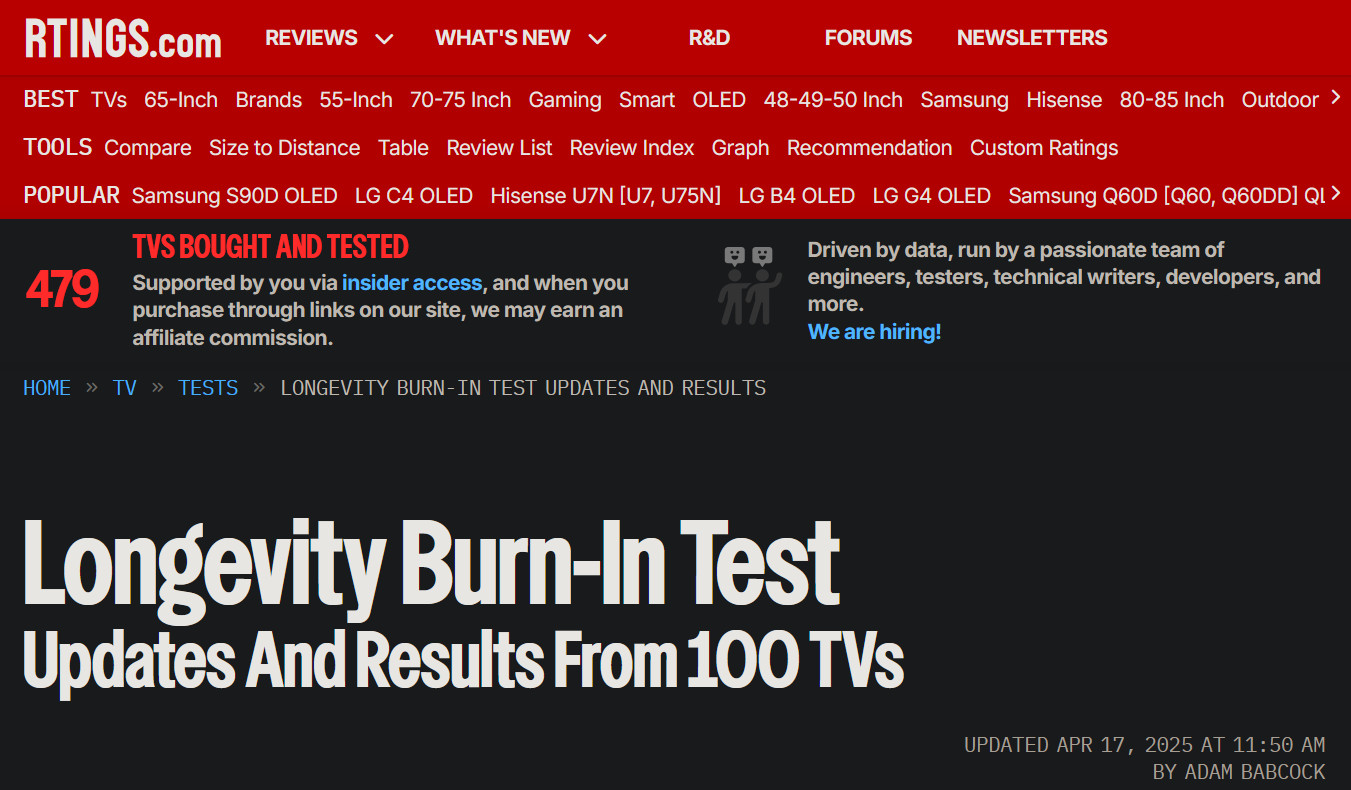The height and width of the screenshot is (790, 1351).
Task: Open the Compare tool
Action: point(148,147)
